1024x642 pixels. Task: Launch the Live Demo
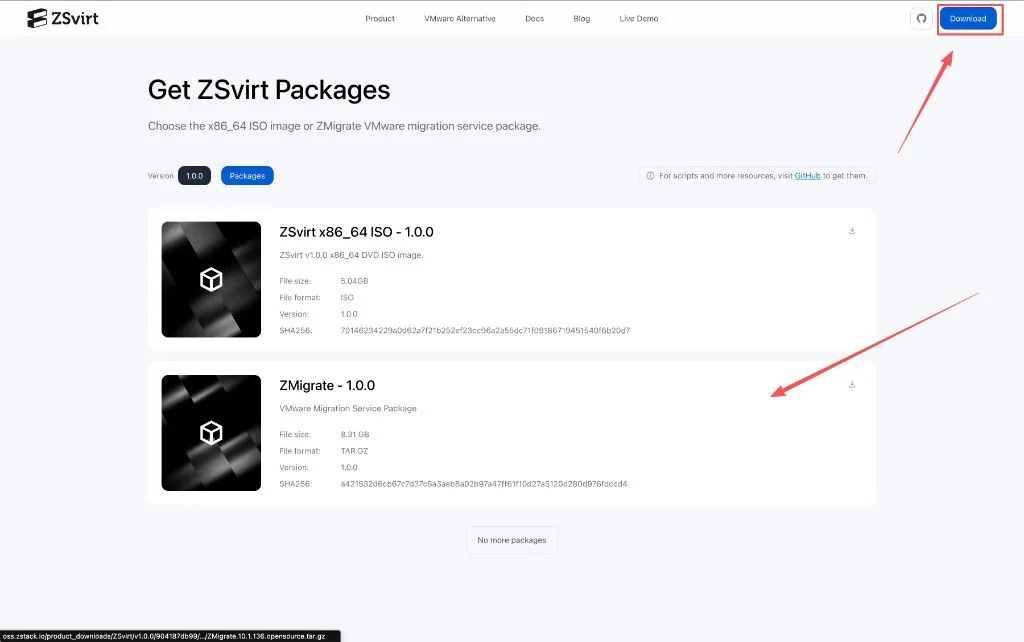[639, 18]
